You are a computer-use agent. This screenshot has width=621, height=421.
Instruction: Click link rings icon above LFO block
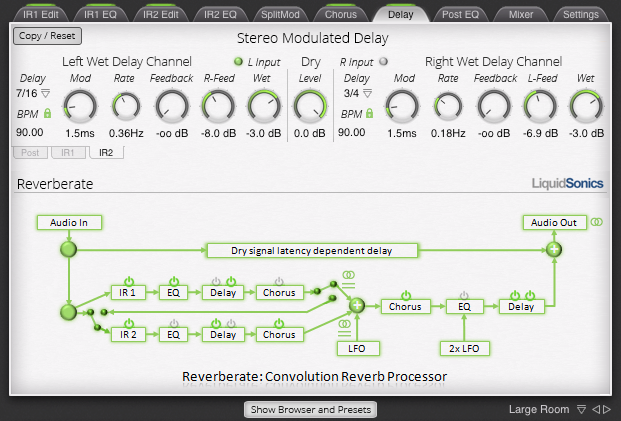point(345,324)
